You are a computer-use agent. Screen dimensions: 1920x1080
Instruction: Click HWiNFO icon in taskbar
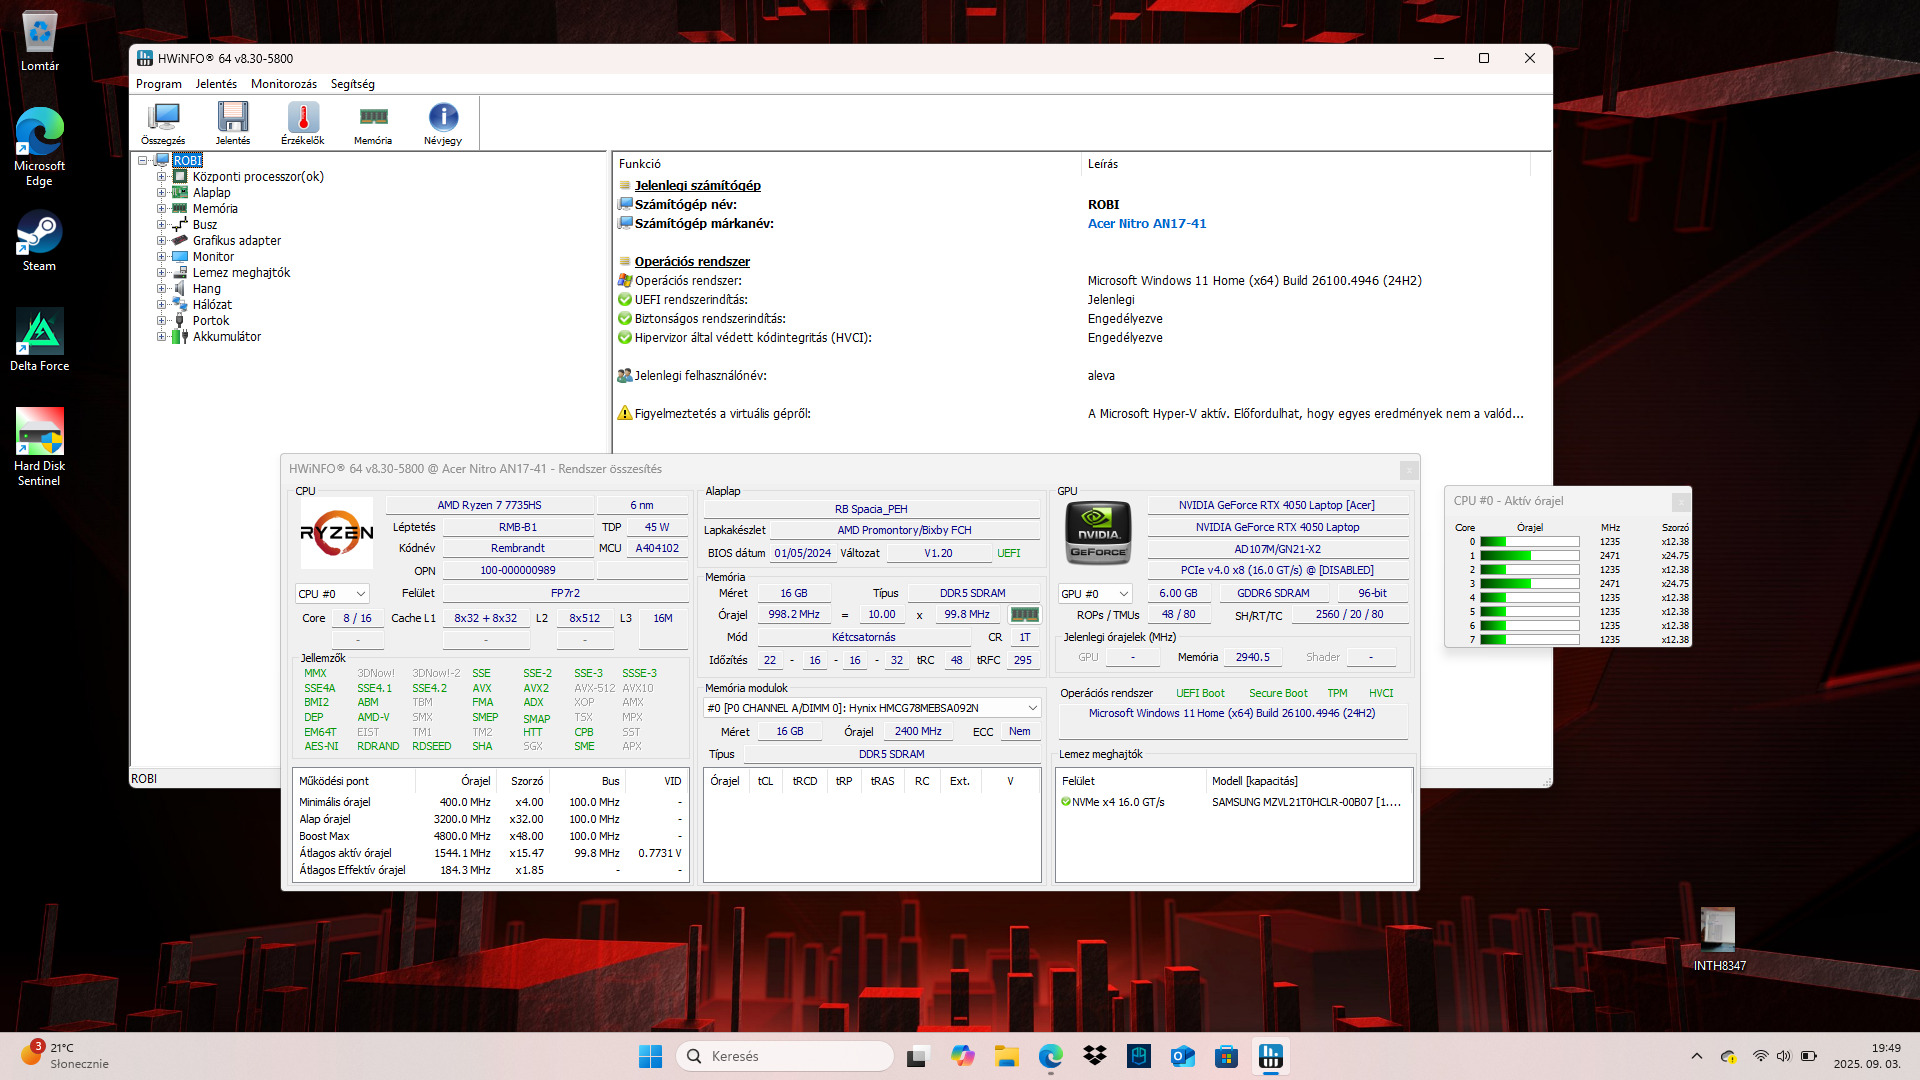[1270, 1056]
